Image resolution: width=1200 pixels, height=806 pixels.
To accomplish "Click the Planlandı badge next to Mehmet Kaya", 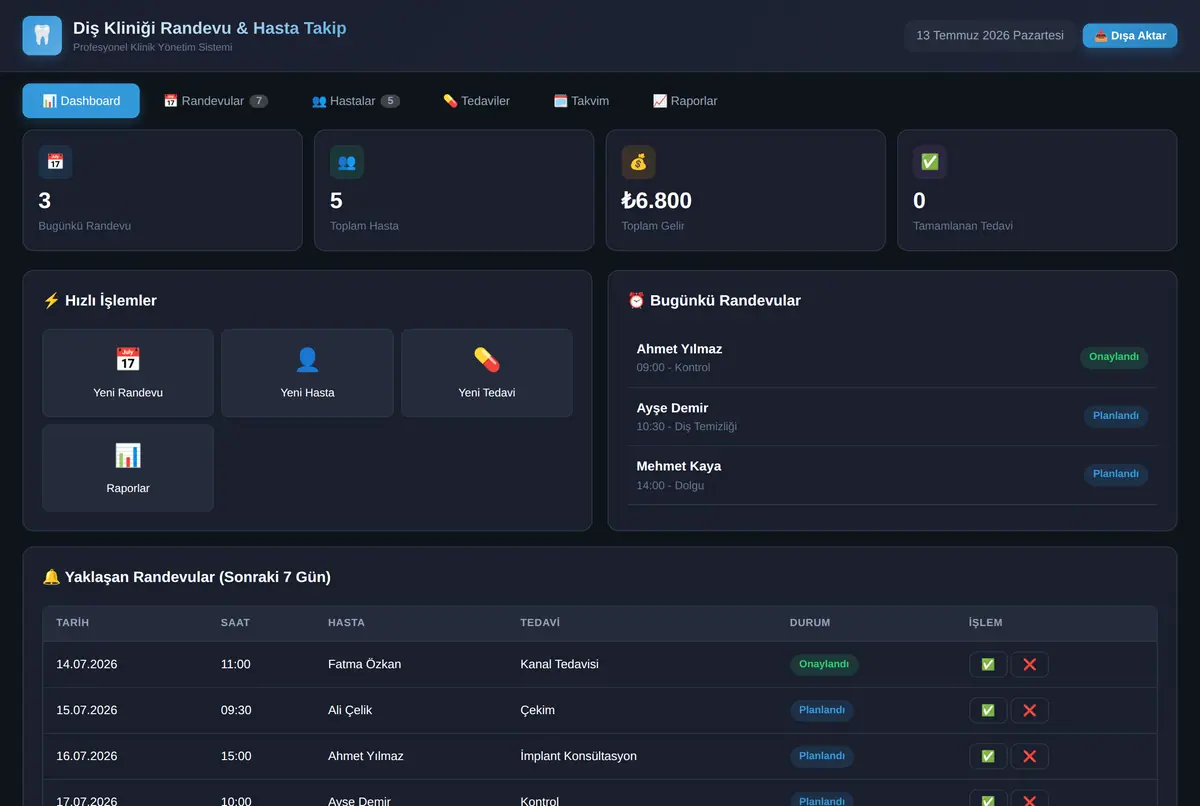I will (x=1116, y=474).
